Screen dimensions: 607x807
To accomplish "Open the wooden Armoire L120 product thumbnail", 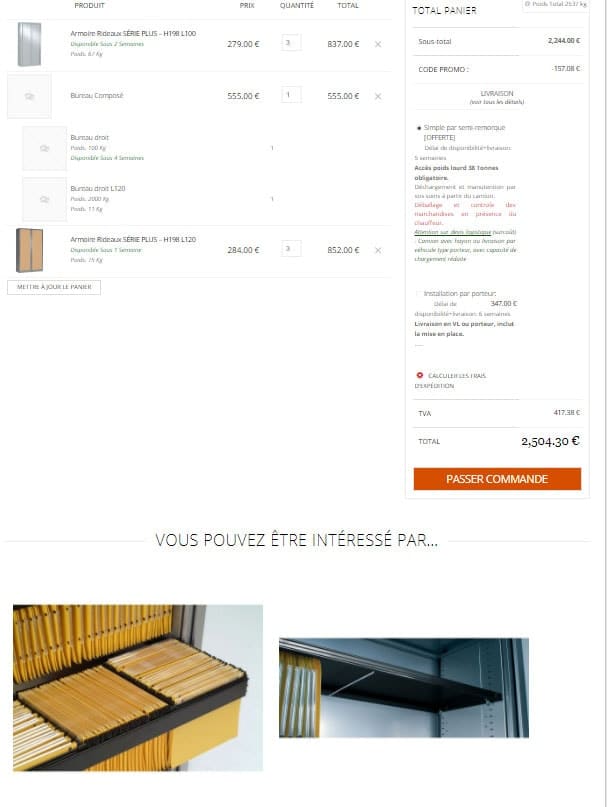I will (29, 250).
